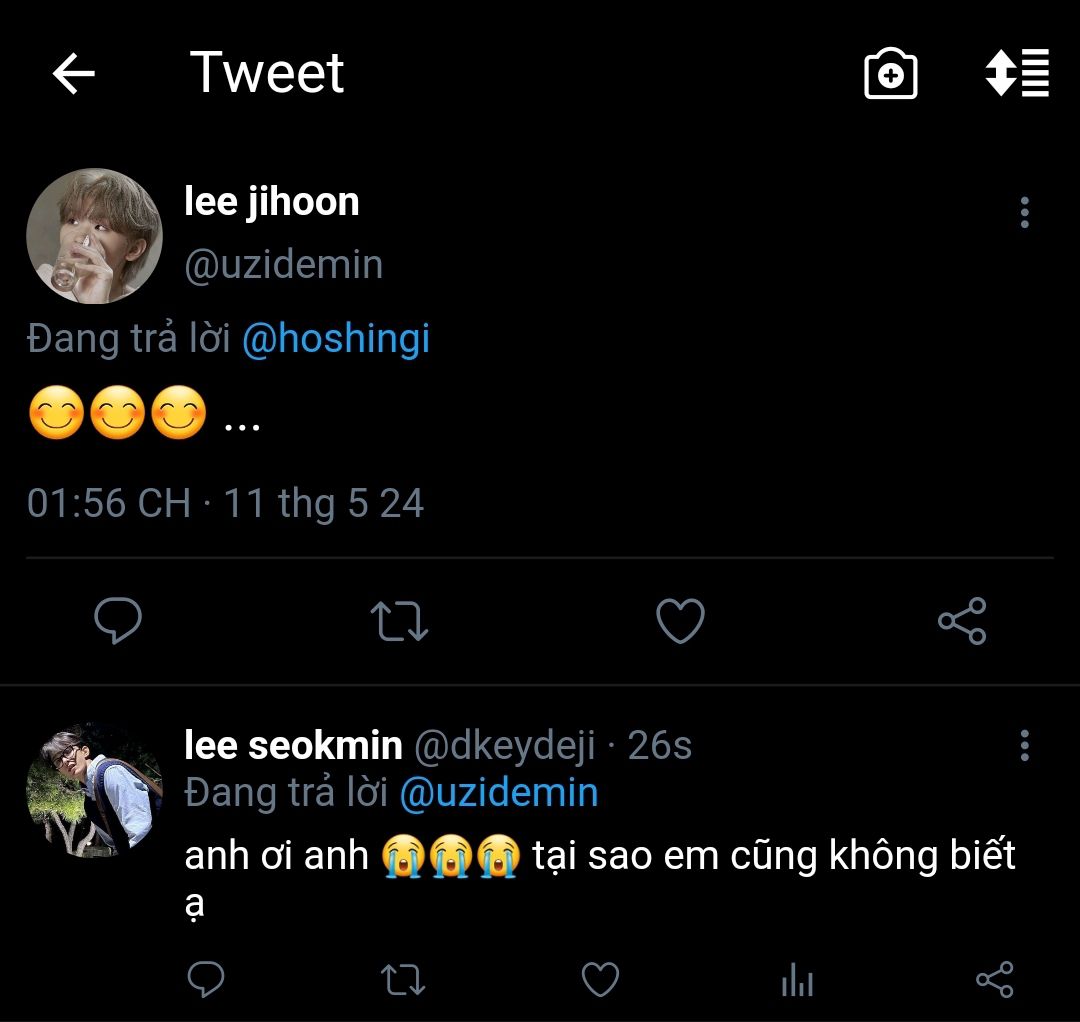Retweet lee seokmin's reply

click(403, 979)
